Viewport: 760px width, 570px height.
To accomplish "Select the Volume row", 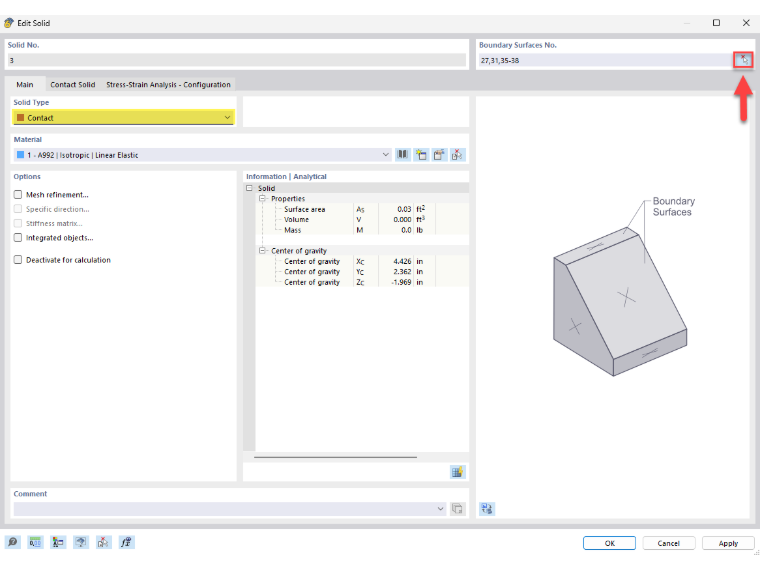I will (362, 220).
